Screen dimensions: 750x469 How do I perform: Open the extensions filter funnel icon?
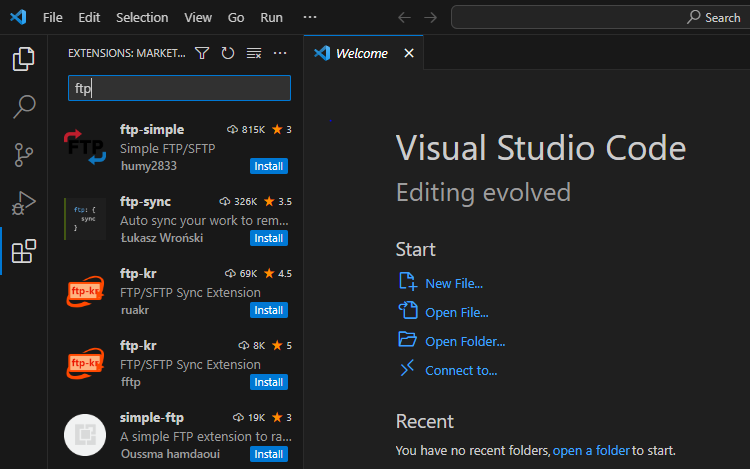pyautogui.click(x=202, y=54)
